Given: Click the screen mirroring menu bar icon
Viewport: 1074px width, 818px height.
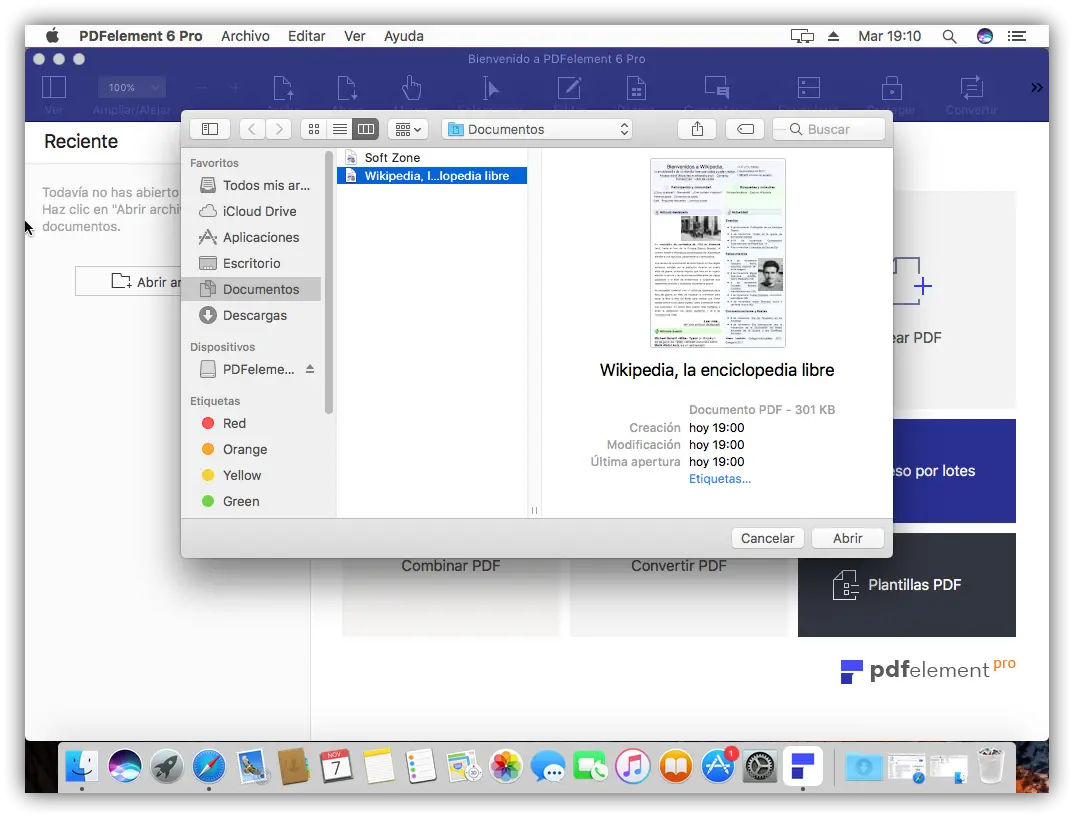Looking at the screenshot, I should pyautogui.click(x=802, y=36).
